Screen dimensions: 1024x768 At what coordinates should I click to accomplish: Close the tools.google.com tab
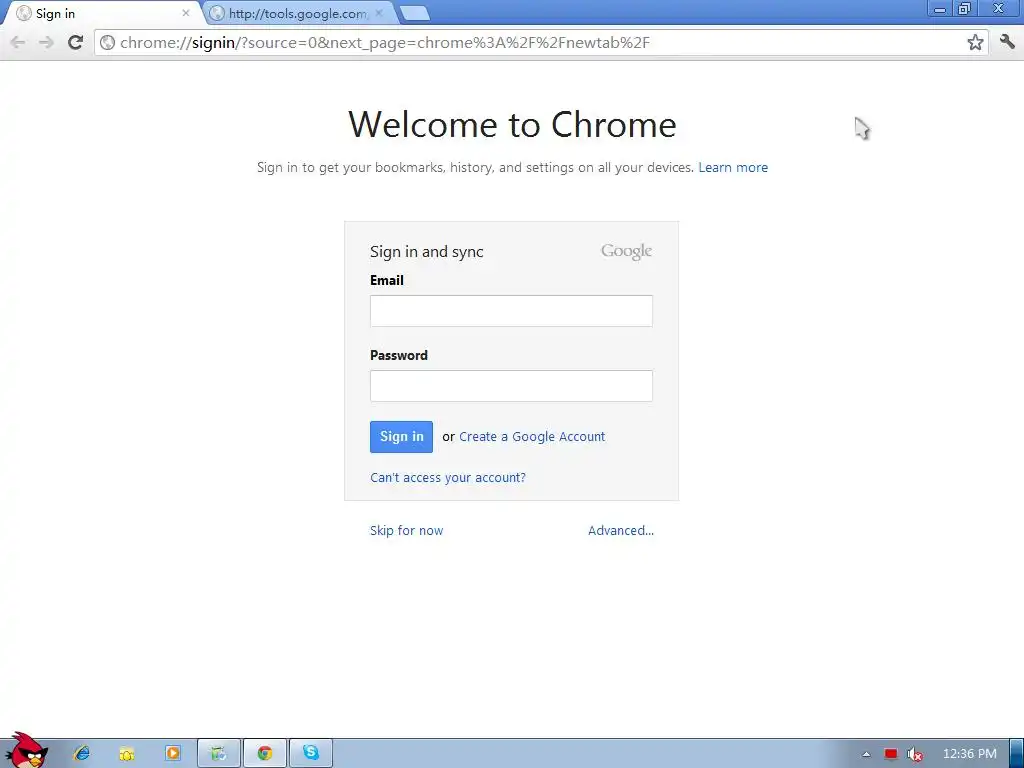[x=379, y=13]
